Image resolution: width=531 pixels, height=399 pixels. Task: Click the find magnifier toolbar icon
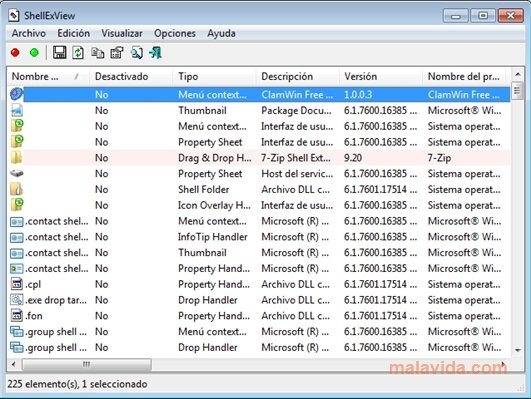pos(136,53)
